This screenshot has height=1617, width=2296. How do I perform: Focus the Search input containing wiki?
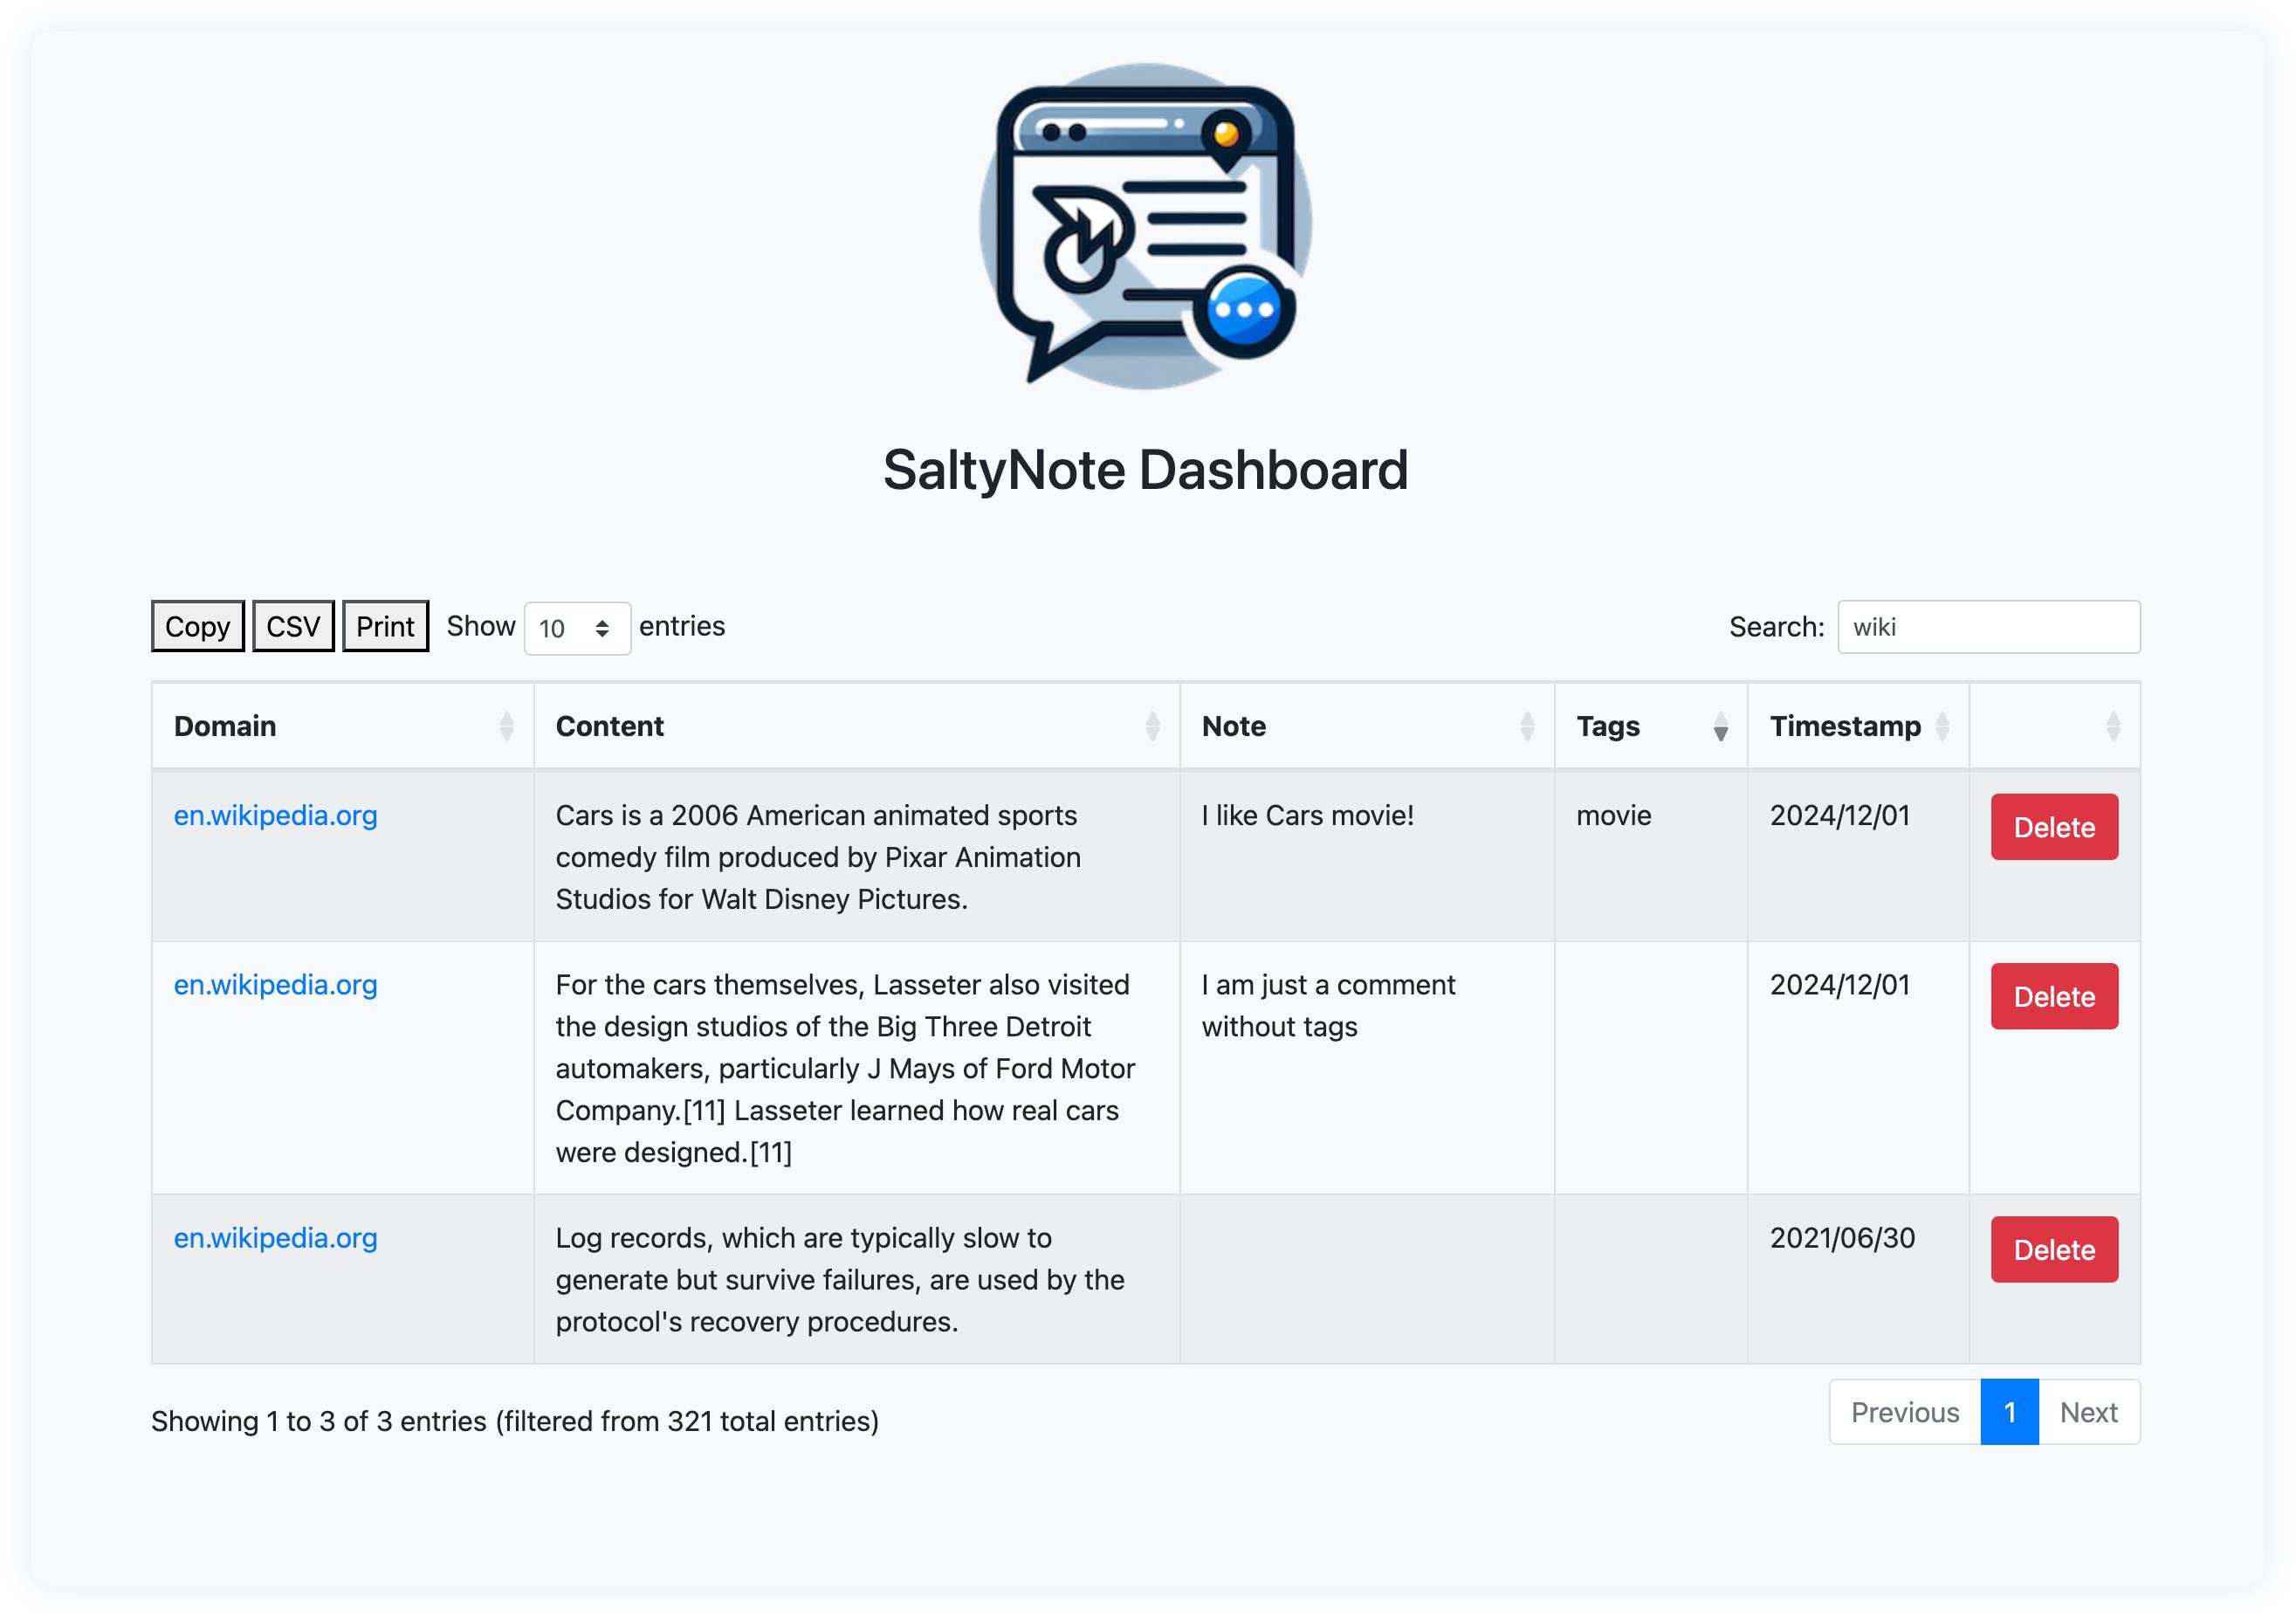tap(1987, 627)
